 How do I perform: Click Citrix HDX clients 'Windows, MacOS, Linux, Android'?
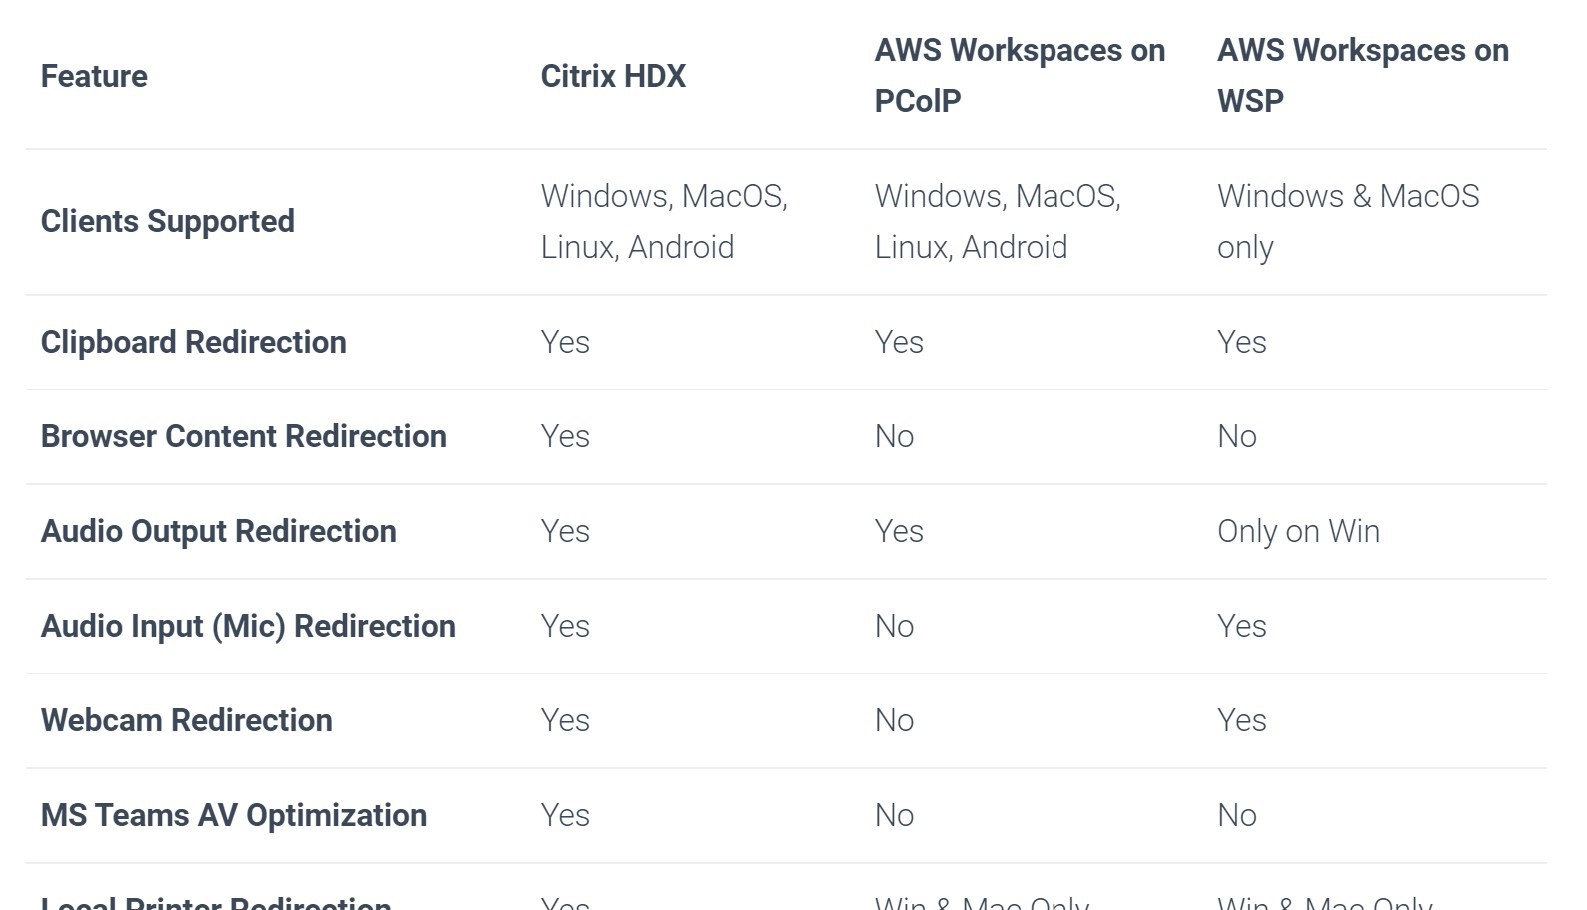[663, 221]
